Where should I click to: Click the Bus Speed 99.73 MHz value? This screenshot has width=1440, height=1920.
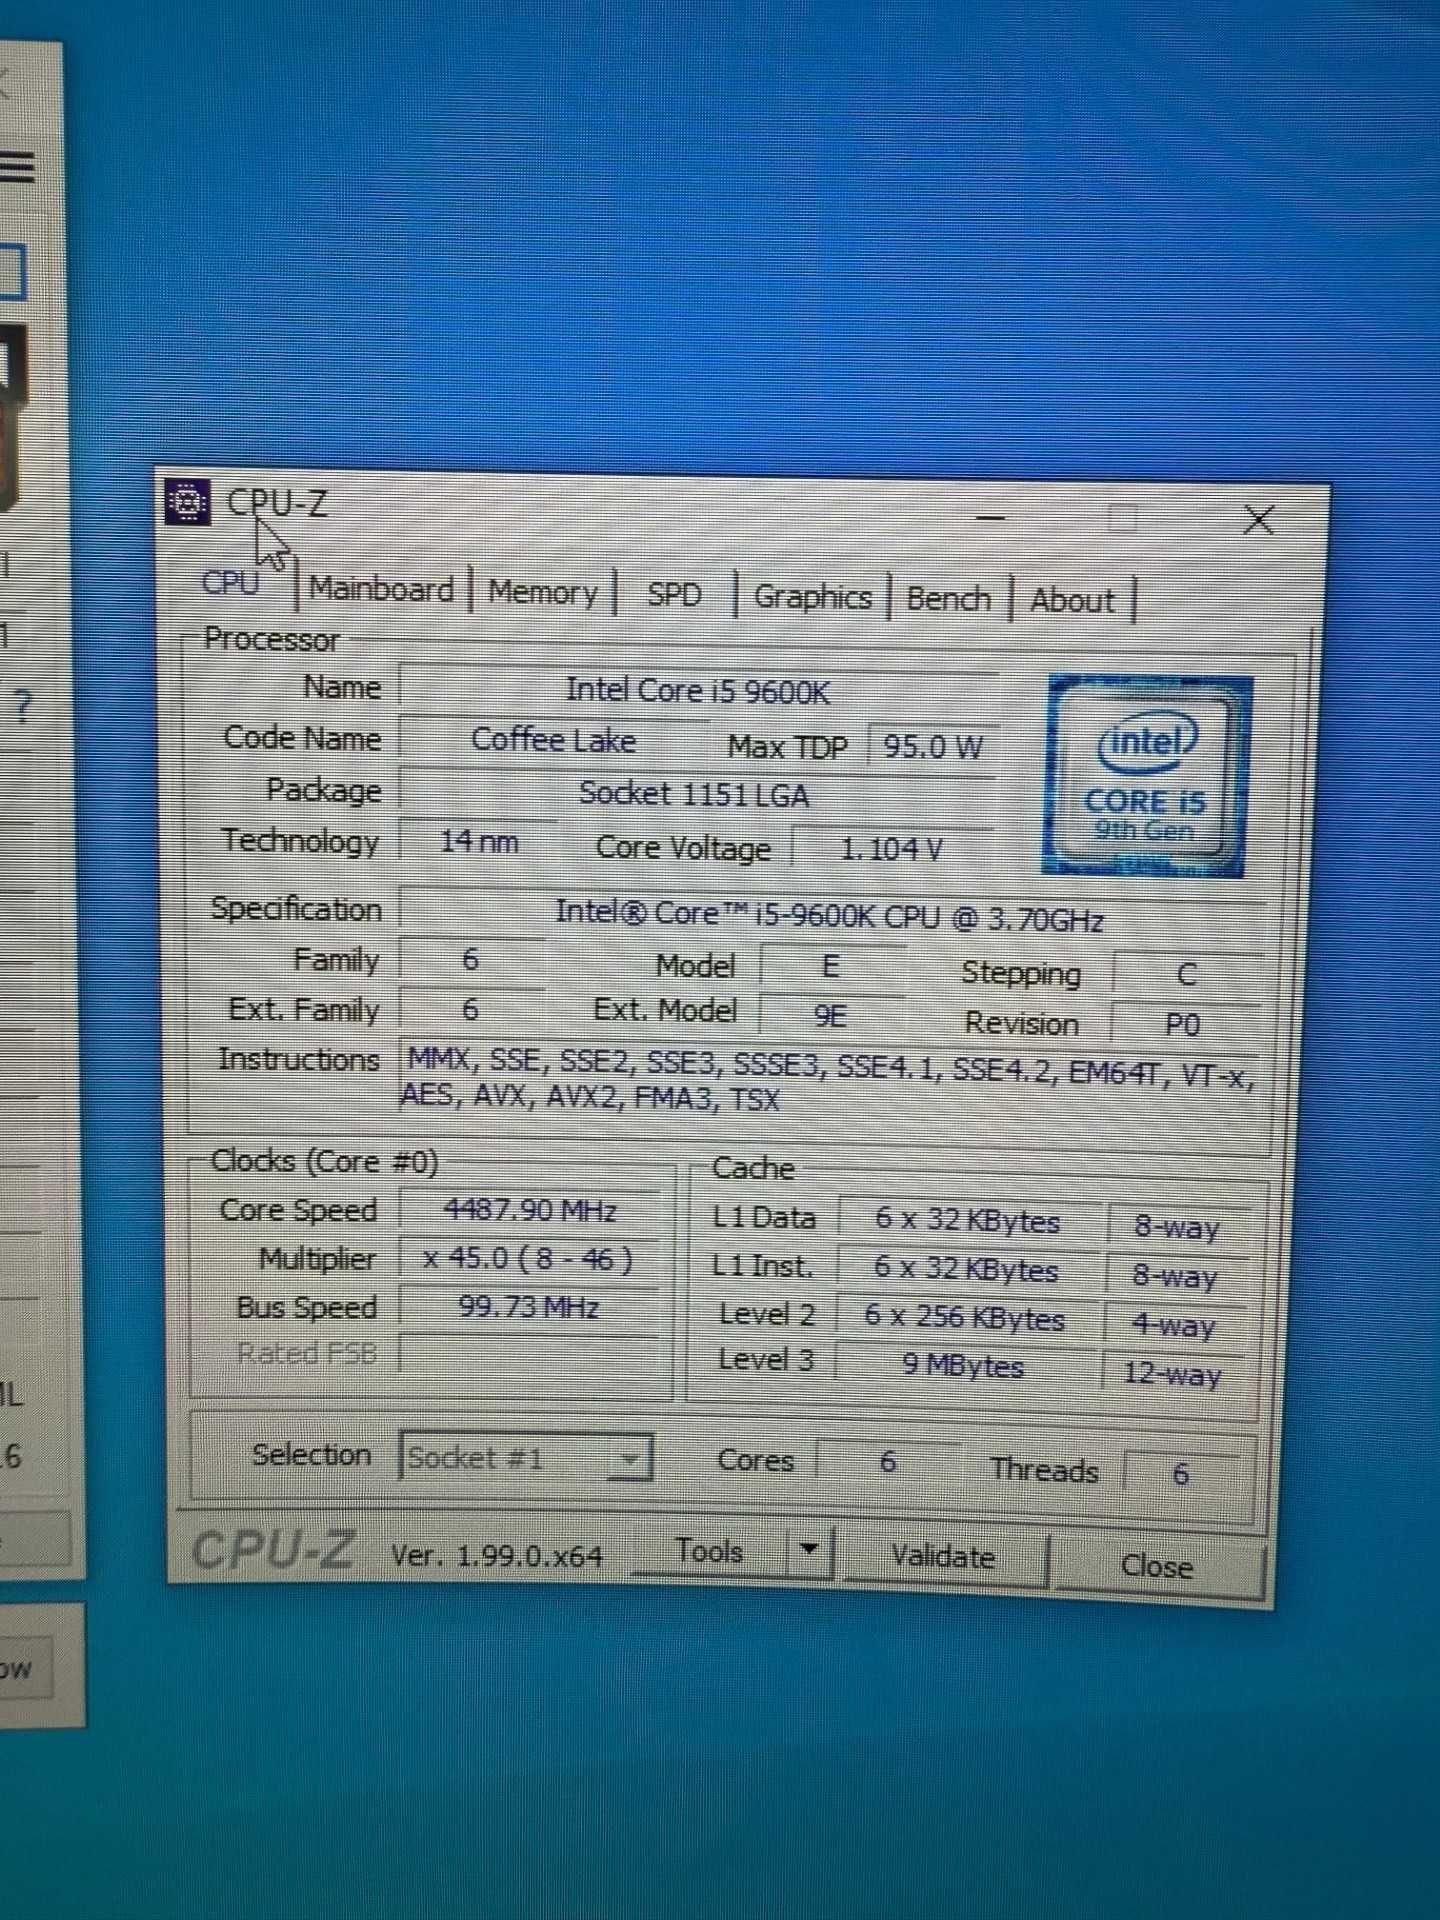[528, 1306]
